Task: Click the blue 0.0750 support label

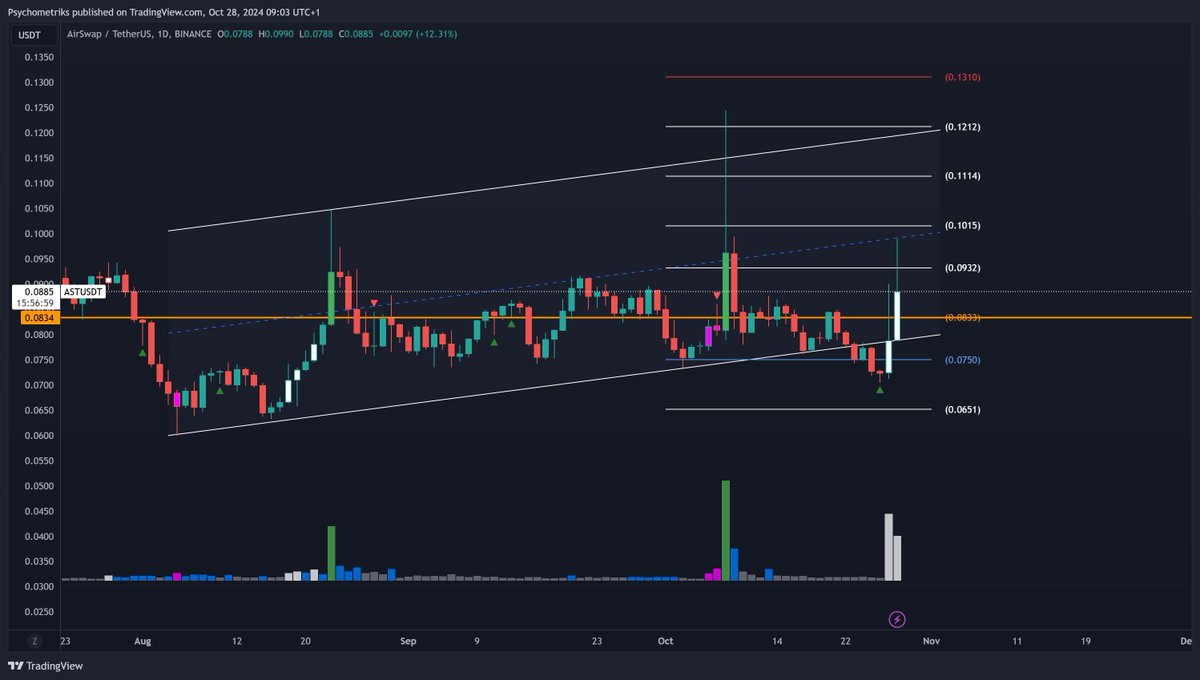Action: (962, 360)
